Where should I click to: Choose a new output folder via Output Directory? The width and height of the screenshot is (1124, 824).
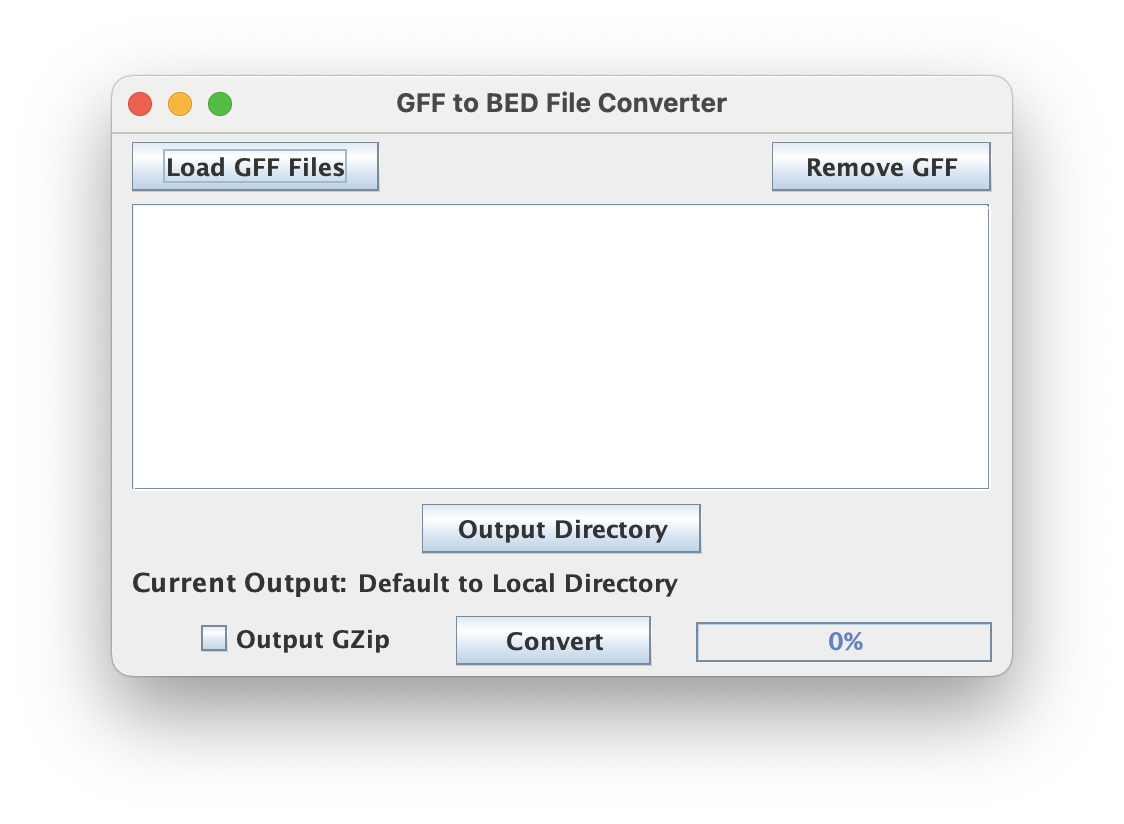coord(560,528)
